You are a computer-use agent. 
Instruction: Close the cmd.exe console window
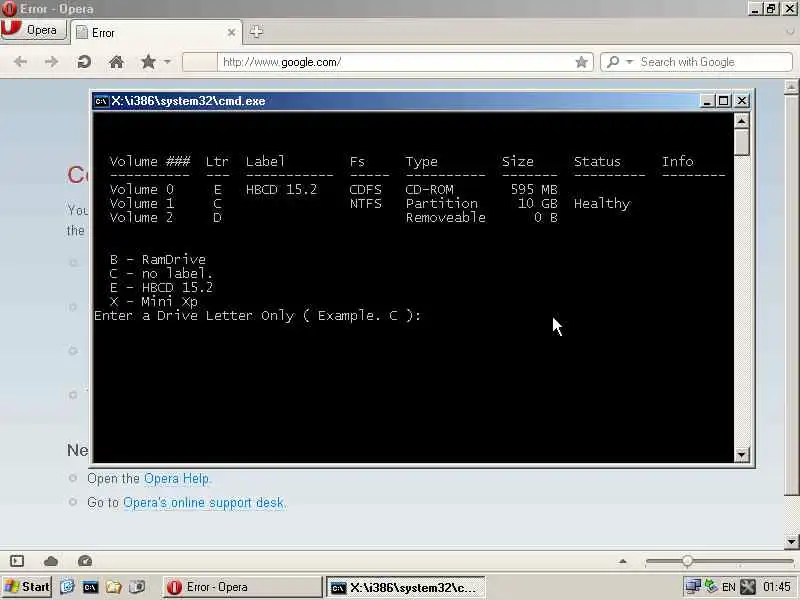click(x=742, y=101)
